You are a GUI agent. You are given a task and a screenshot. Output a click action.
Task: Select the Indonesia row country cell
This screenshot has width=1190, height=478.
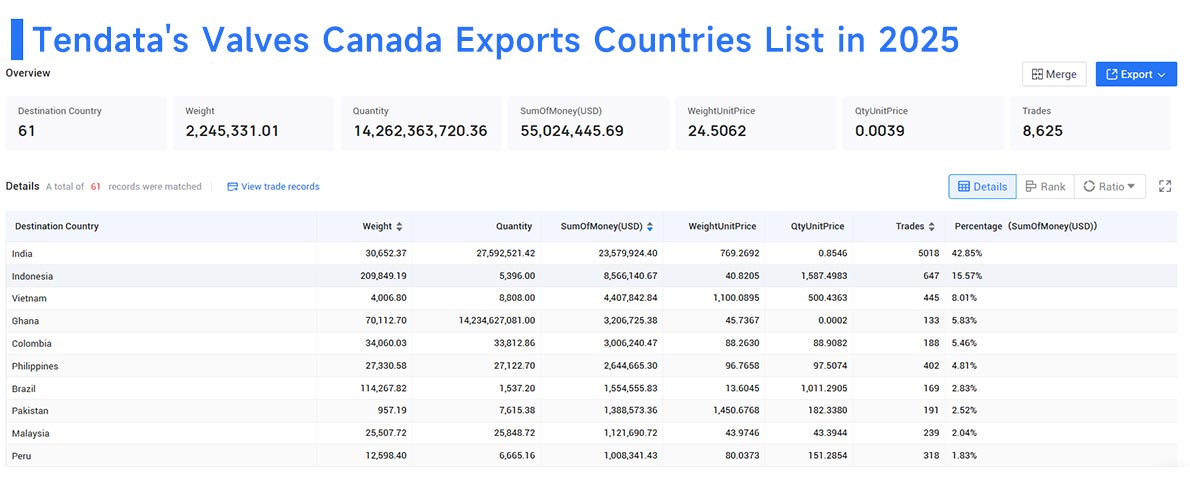click(x=161, y=276)
